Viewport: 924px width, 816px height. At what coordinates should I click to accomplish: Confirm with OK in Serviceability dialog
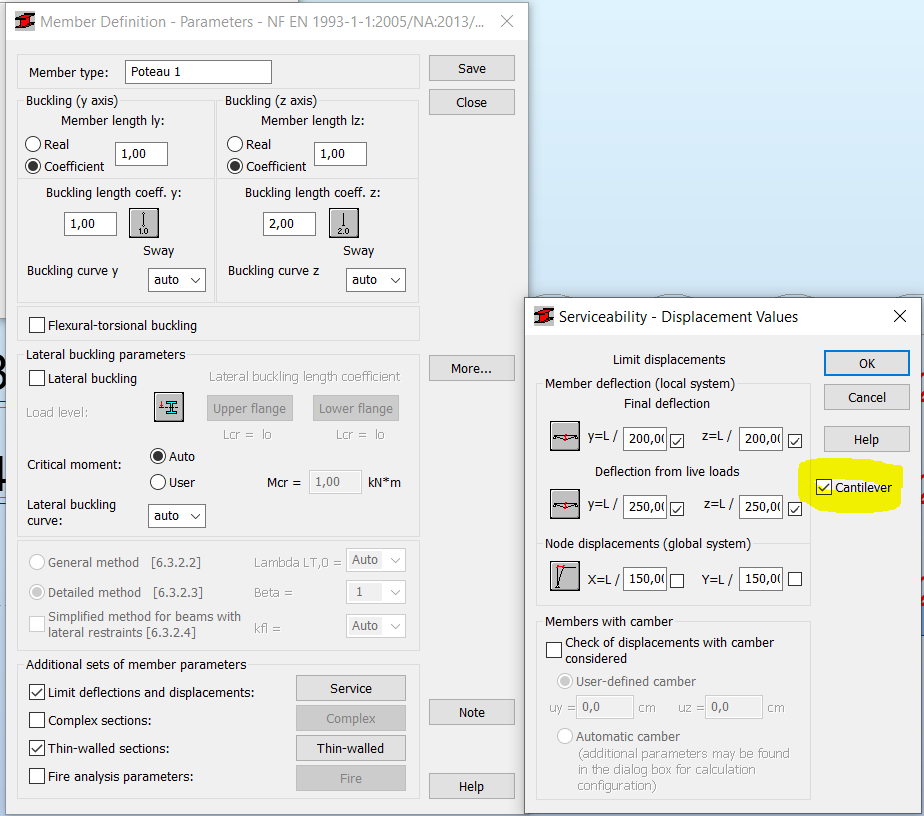(866, 364)
